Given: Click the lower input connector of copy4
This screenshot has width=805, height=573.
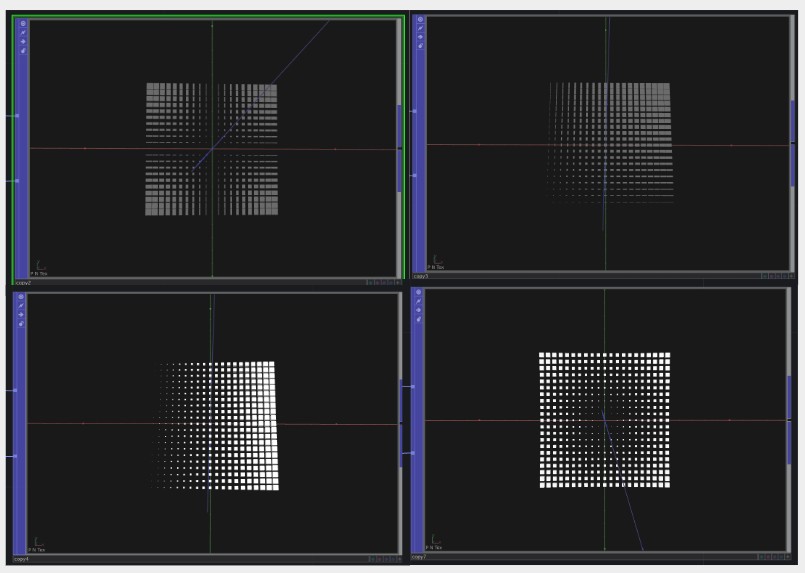Looking at the screenshot, I should (x=14, y=456).
